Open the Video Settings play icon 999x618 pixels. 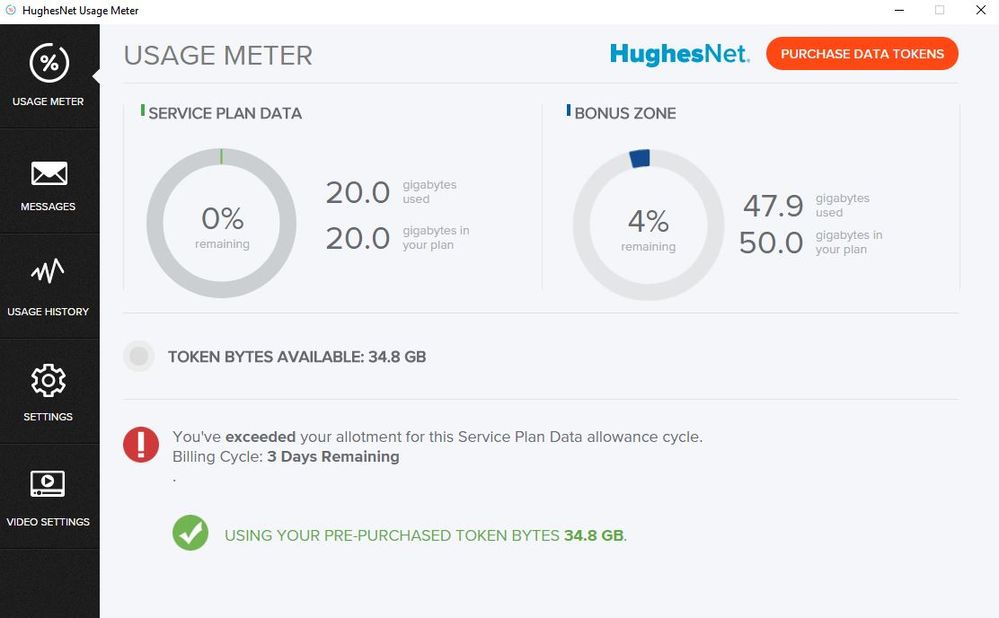point(49,484)
